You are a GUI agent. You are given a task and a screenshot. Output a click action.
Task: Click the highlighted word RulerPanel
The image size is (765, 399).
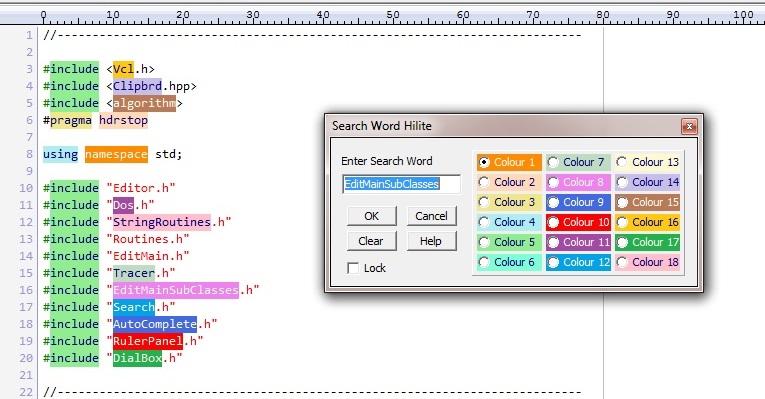(x=148, y=341)
